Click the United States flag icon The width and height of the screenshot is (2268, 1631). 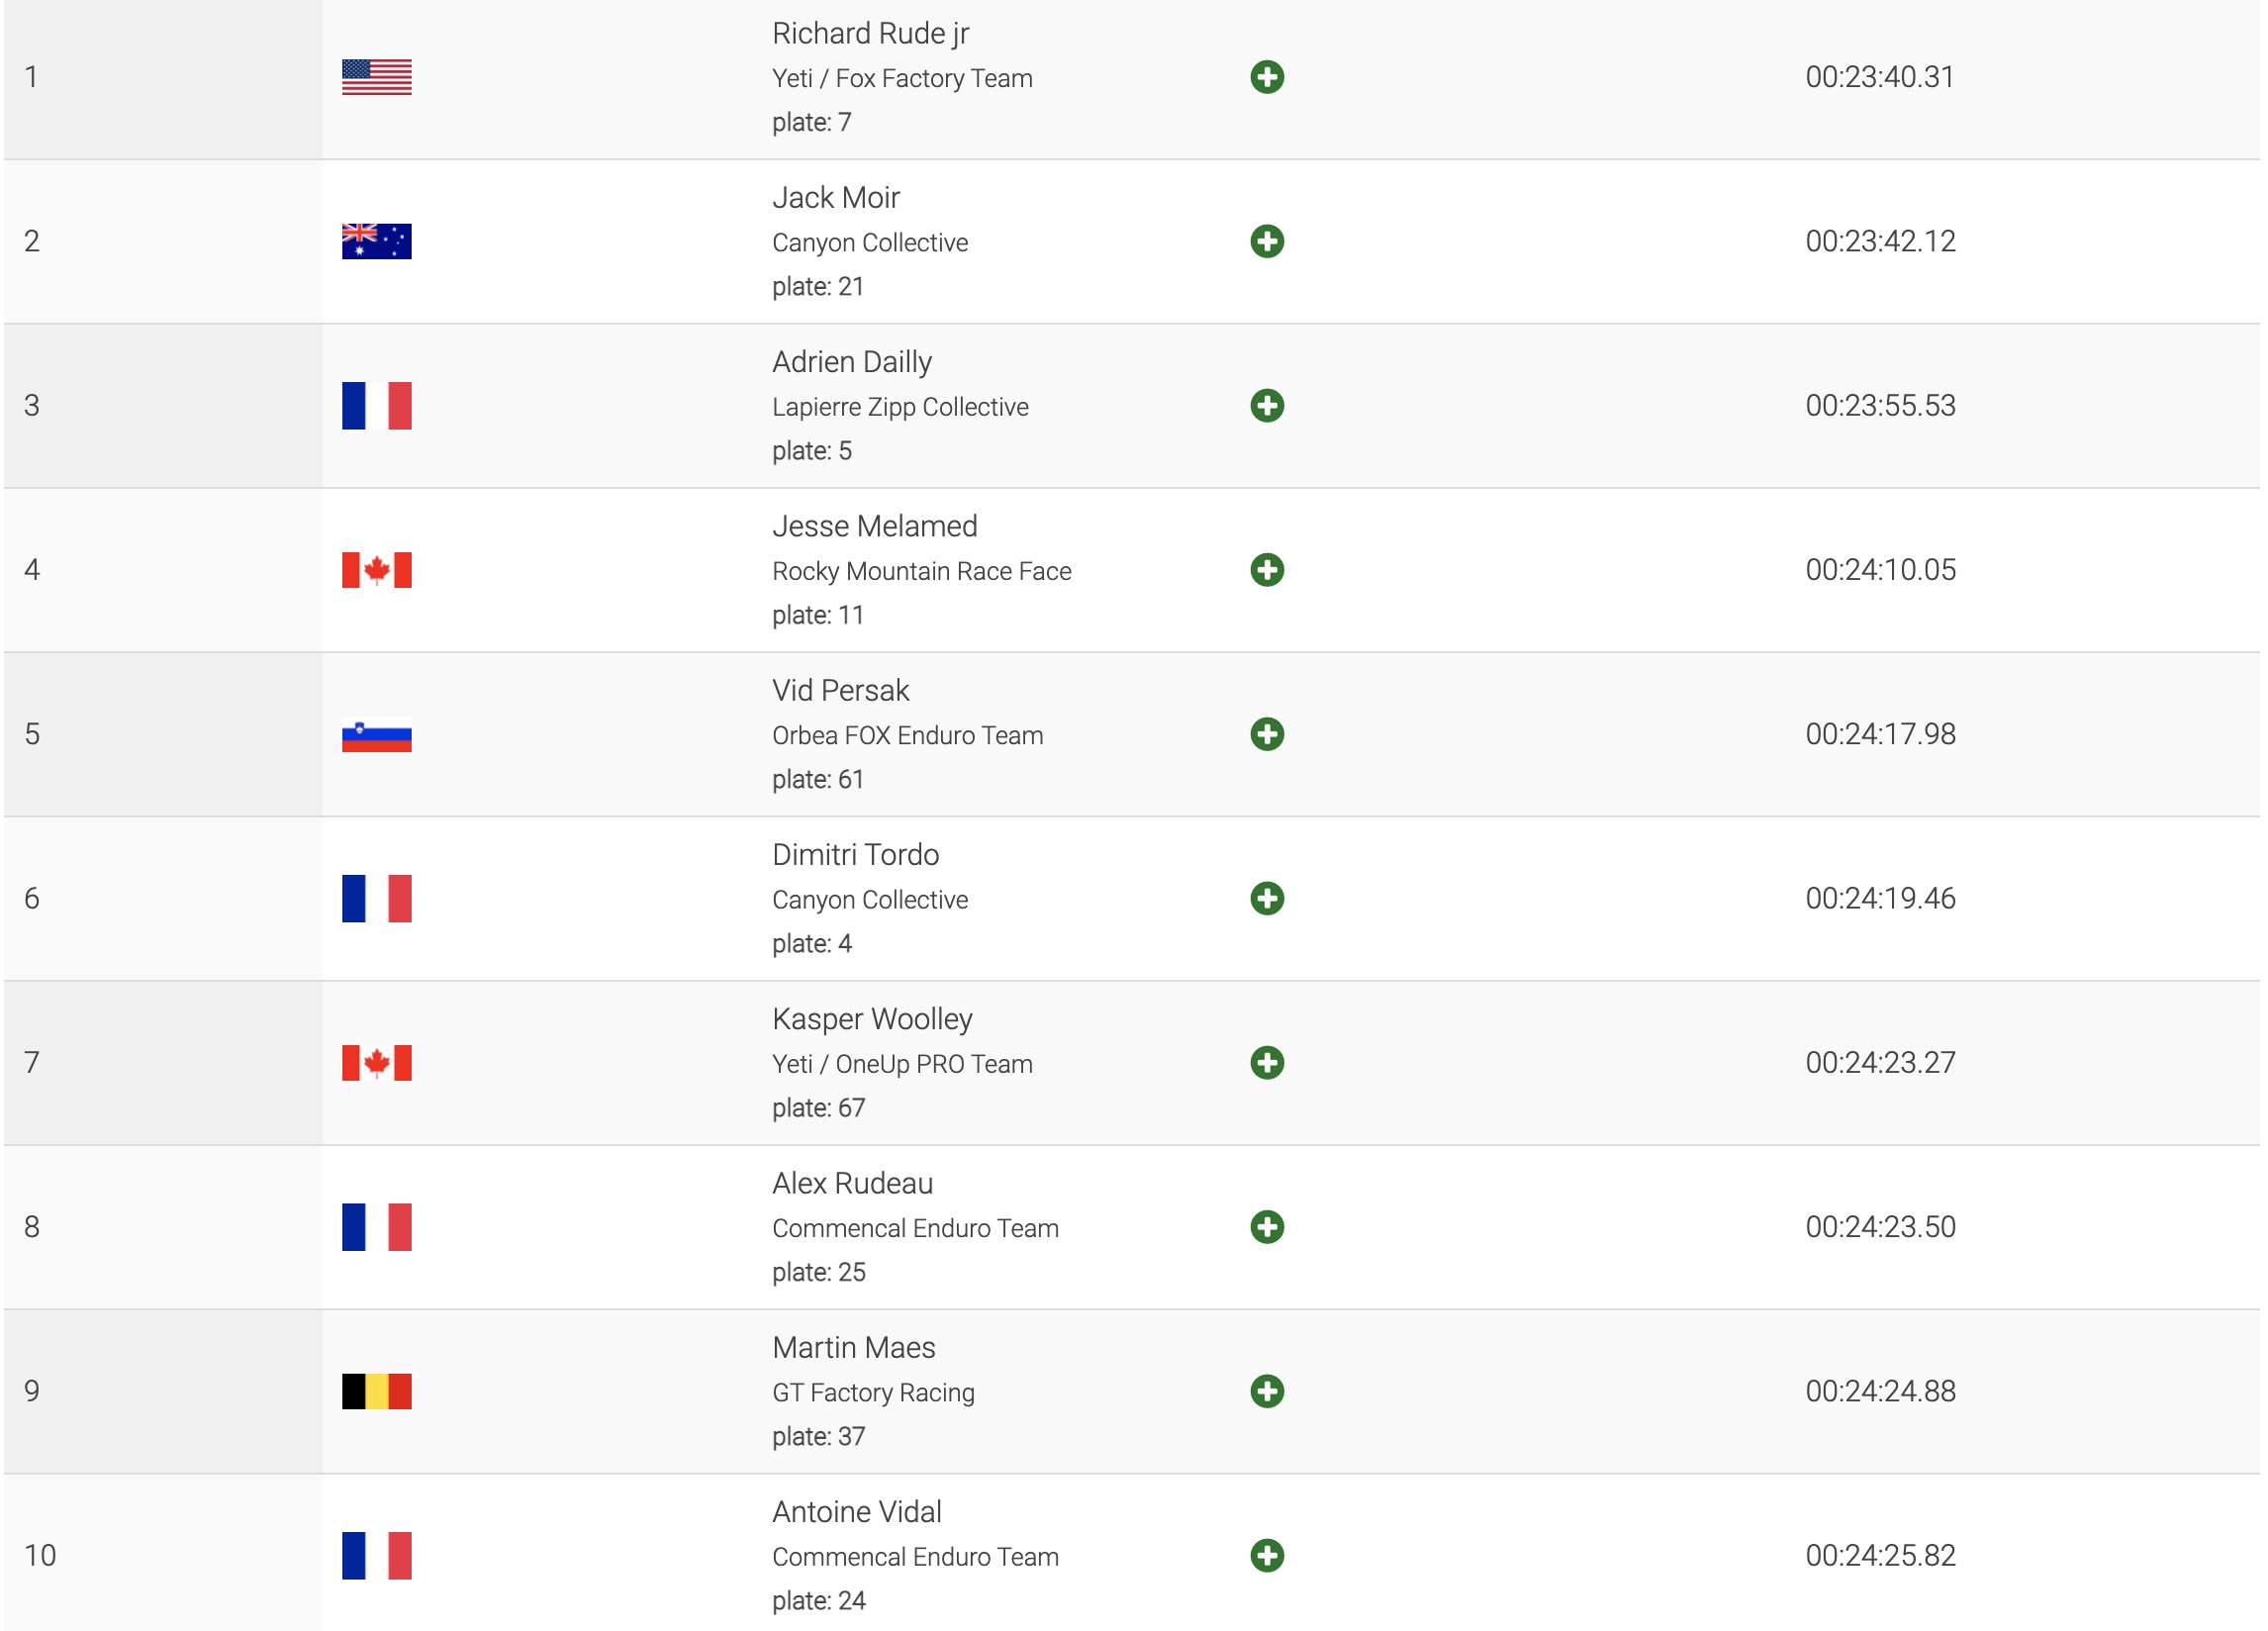click(x=376, y=77)
